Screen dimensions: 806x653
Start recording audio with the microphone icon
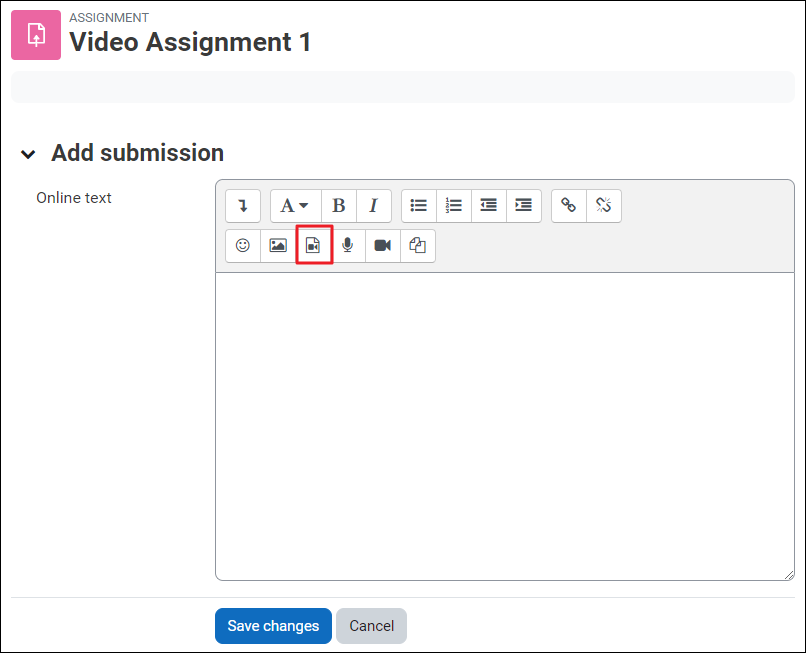coord(347,245)
